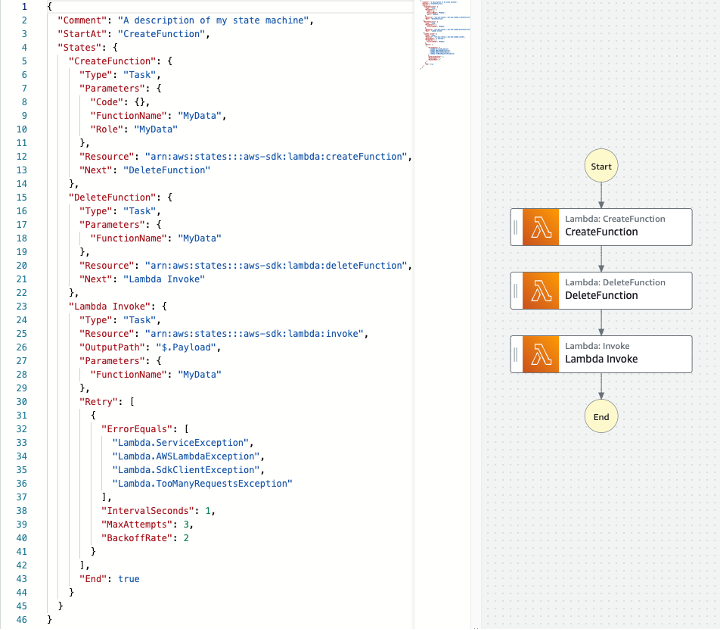Click line number 1 in the gutter
This screenshot has width=720, height=630.
(x=24, y=6)
